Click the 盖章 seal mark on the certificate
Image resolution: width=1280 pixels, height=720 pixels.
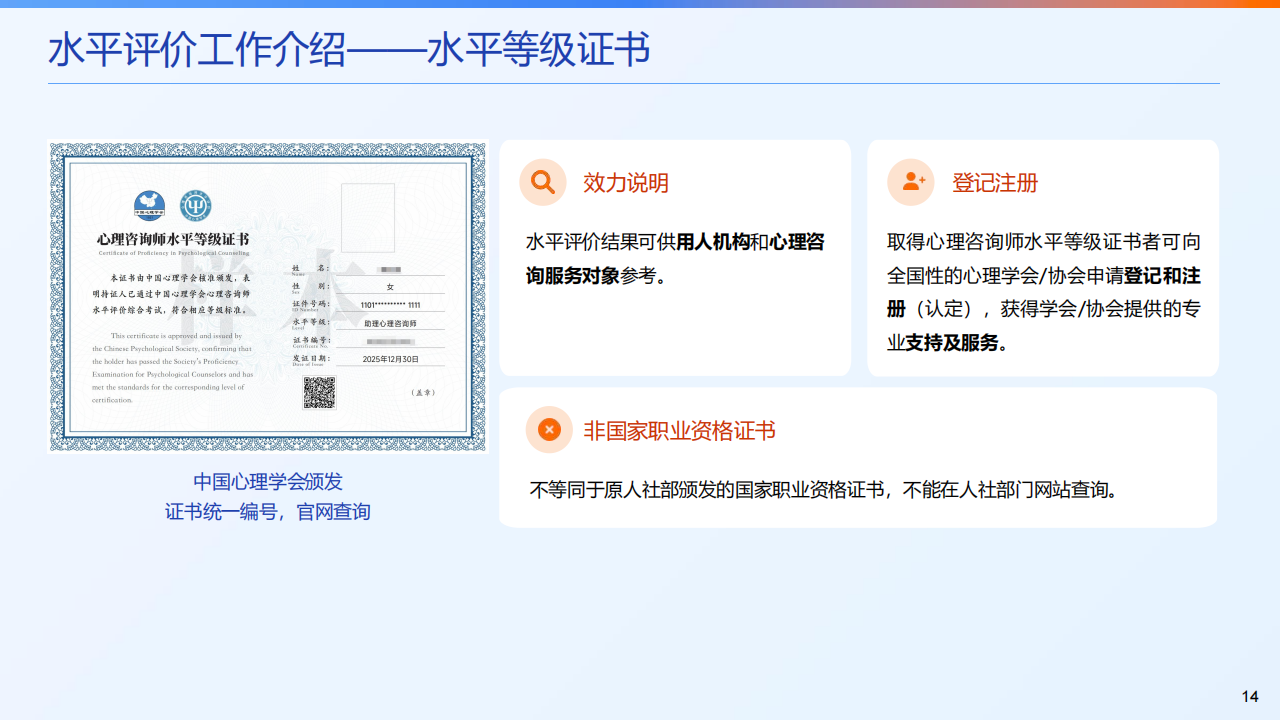coord(425,391)
